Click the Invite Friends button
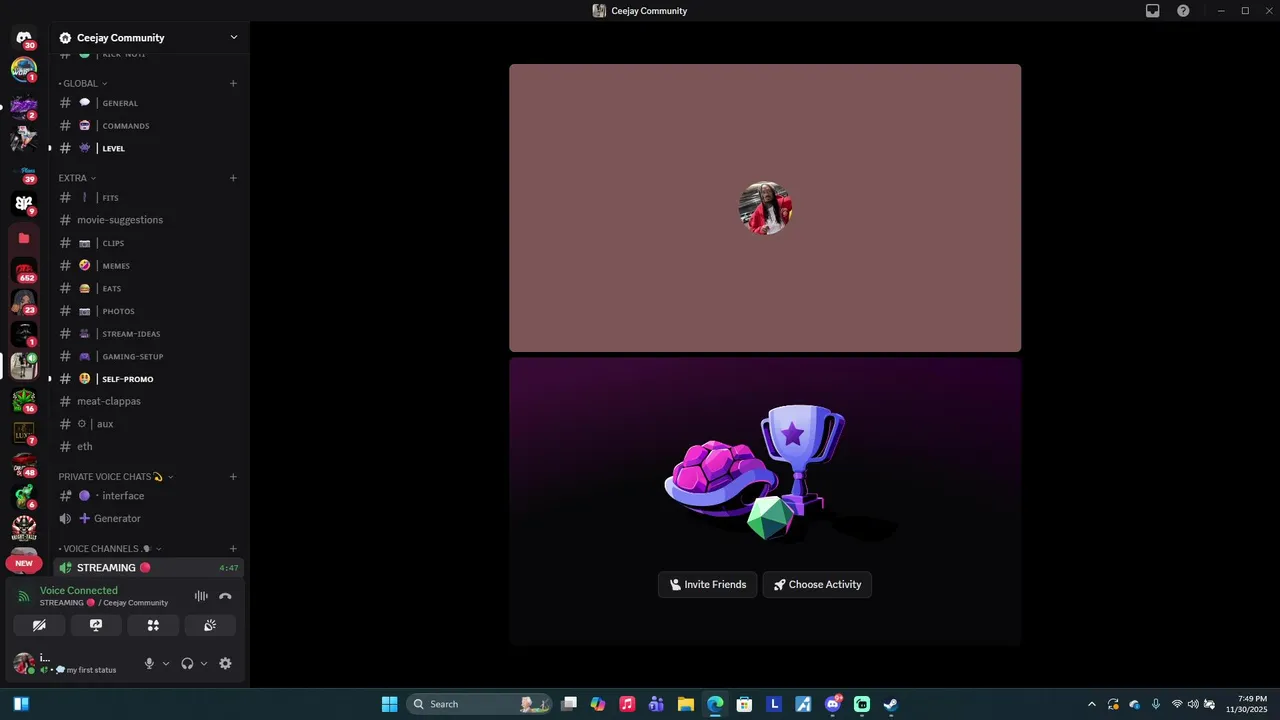The height and width of the screenshot is (720, 1280). point(708,585)
